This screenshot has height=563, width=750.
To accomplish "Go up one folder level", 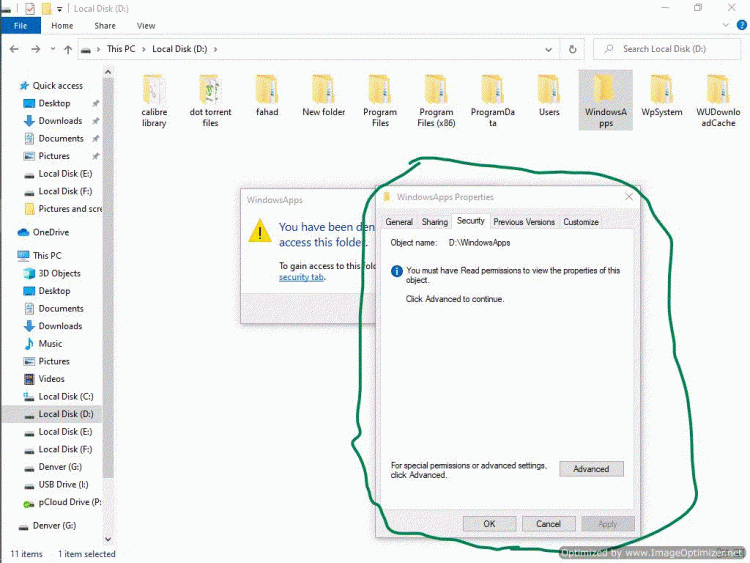I will pyautogui.click(x=68, y=49).
